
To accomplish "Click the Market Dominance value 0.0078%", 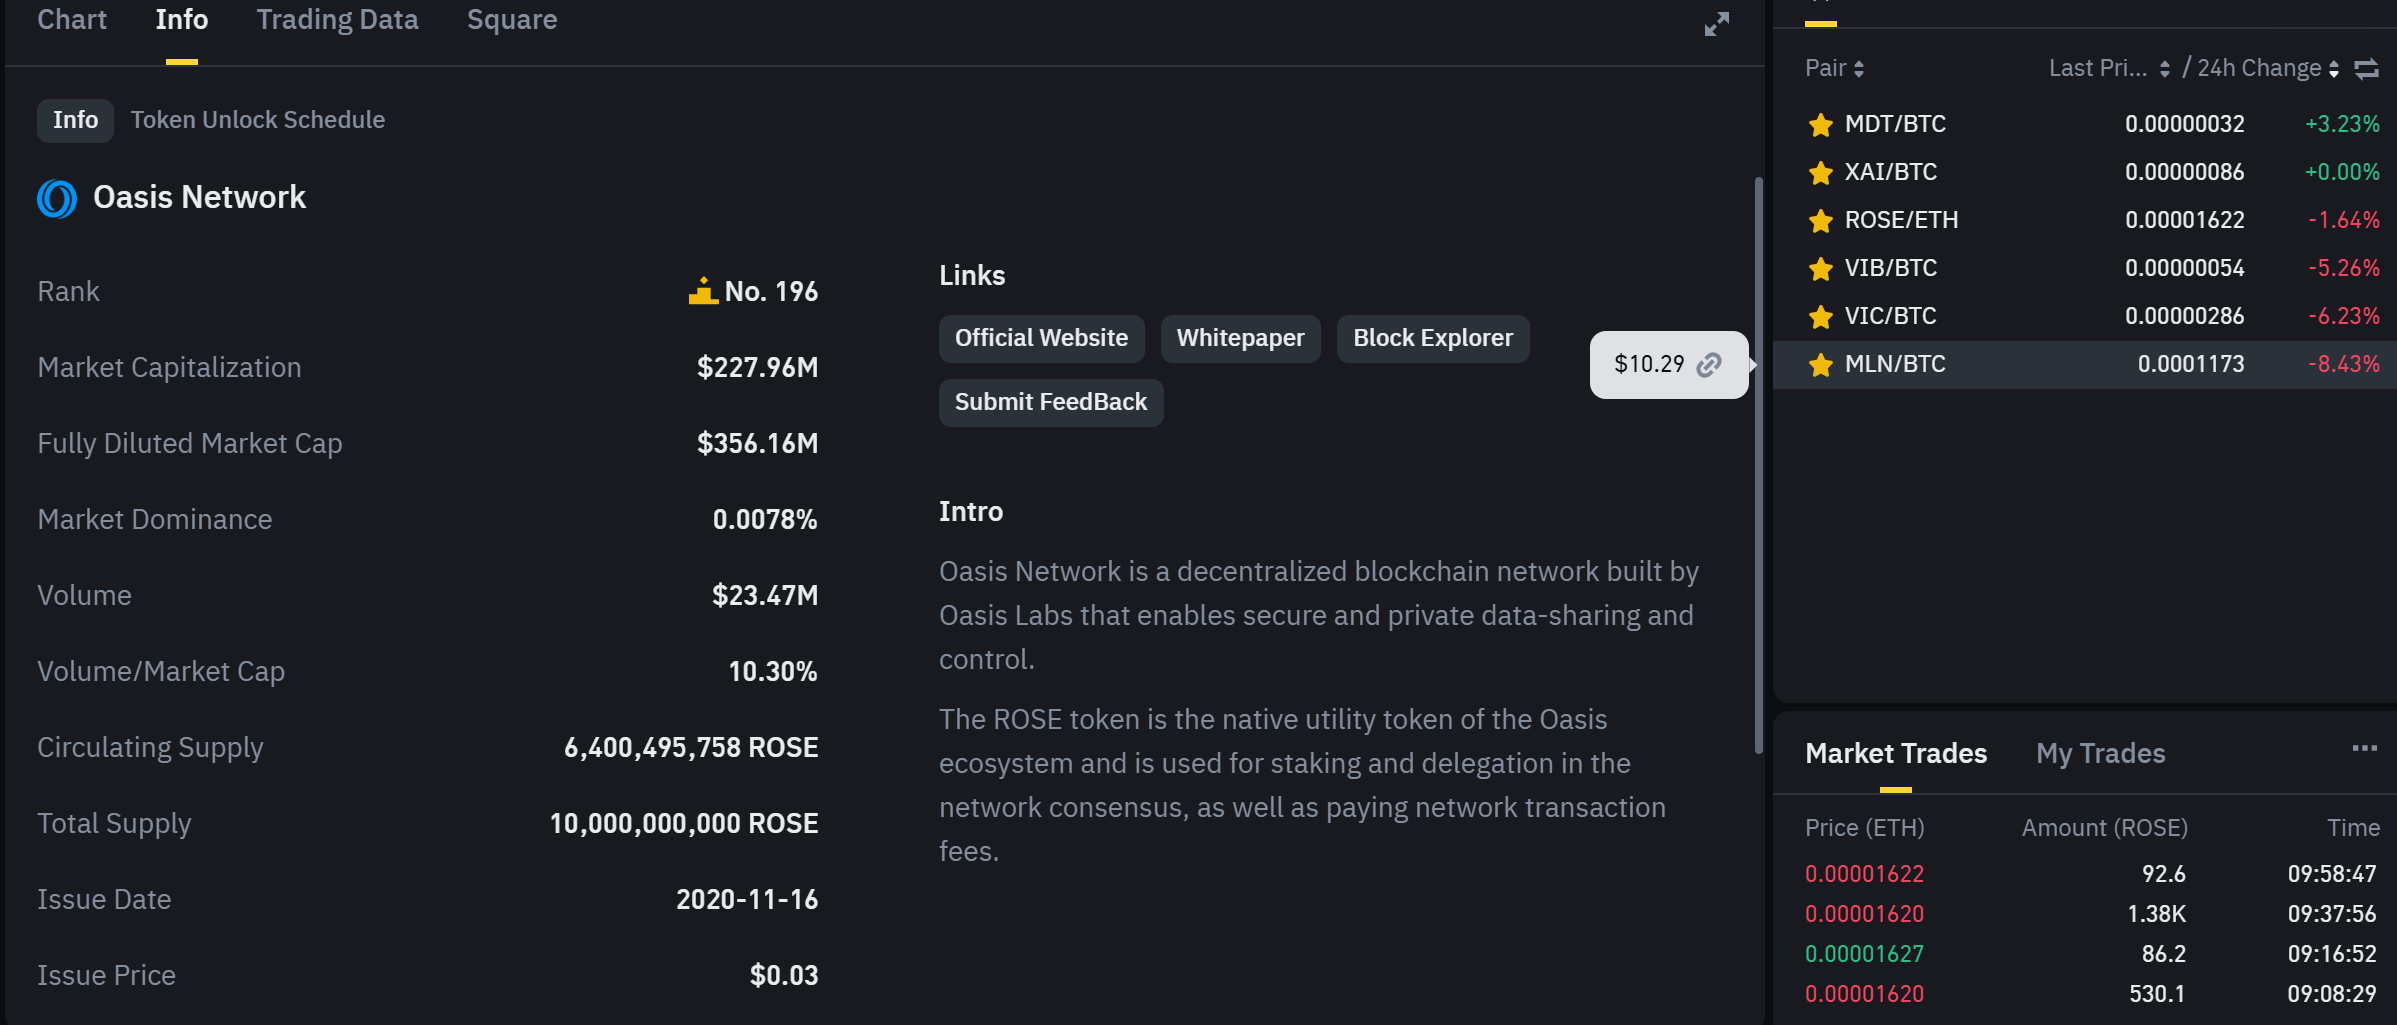I will pos(765,519).
